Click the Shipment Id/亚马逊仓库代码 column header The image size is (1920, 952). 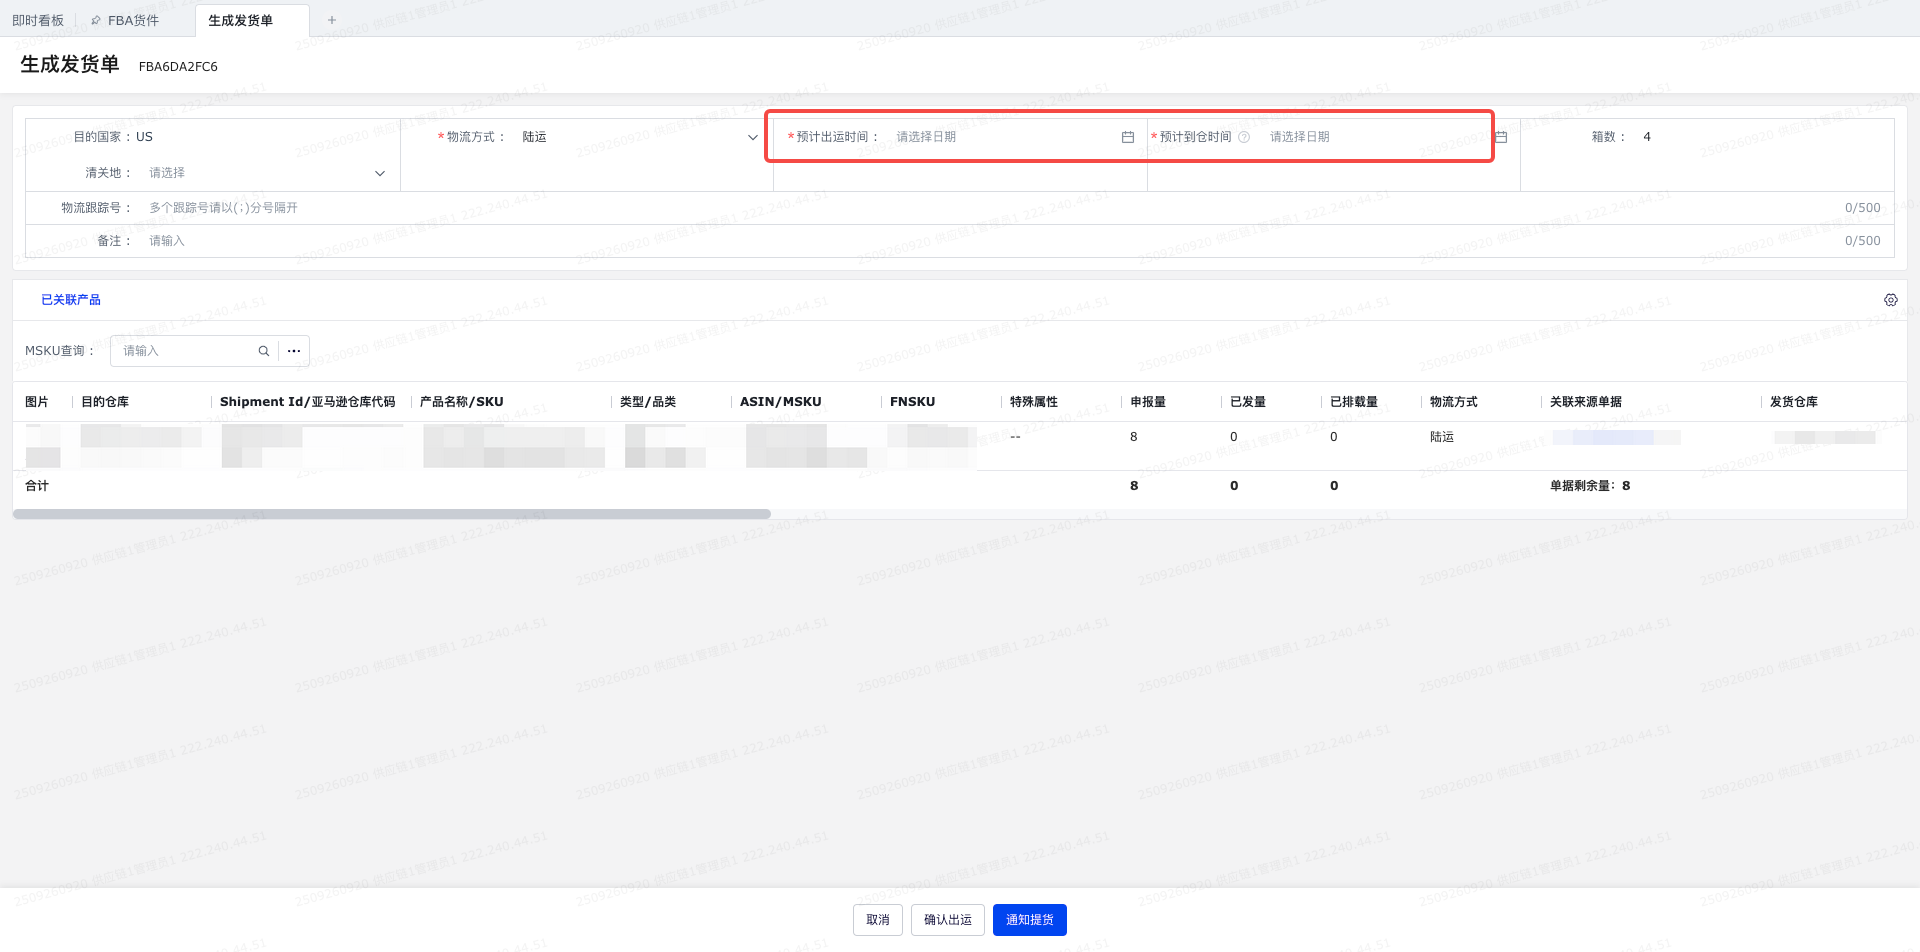[308, 402]
